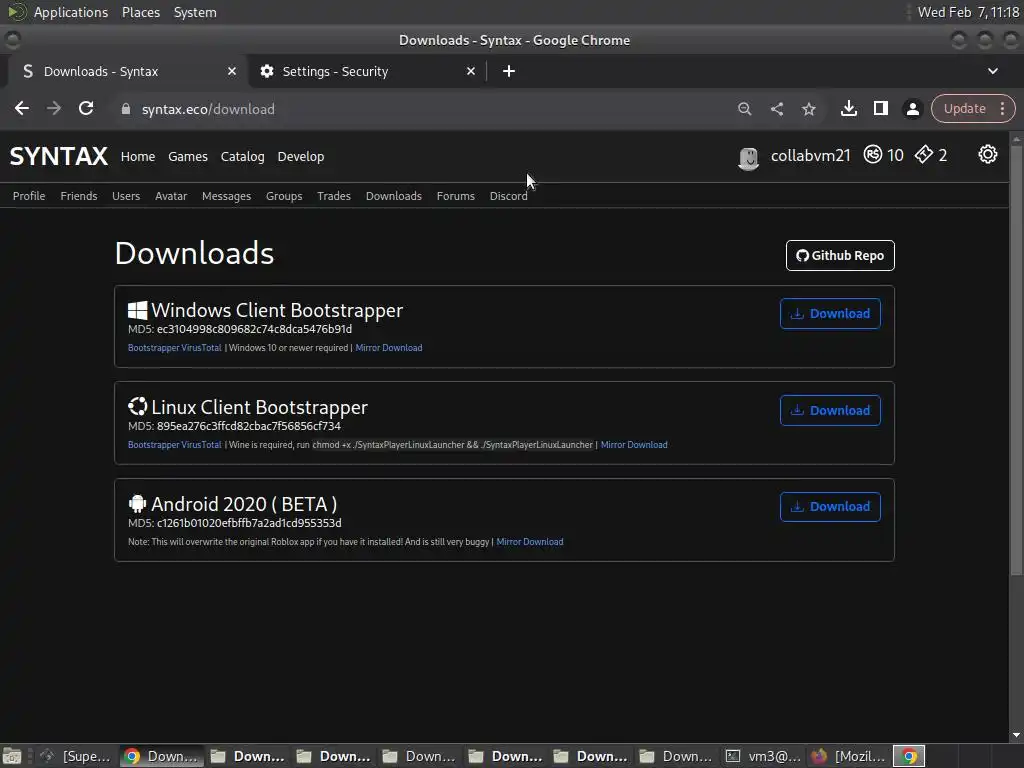Open the Friends sub navigation link
Screen dimensions: 1024x768
tap(78, 196)
